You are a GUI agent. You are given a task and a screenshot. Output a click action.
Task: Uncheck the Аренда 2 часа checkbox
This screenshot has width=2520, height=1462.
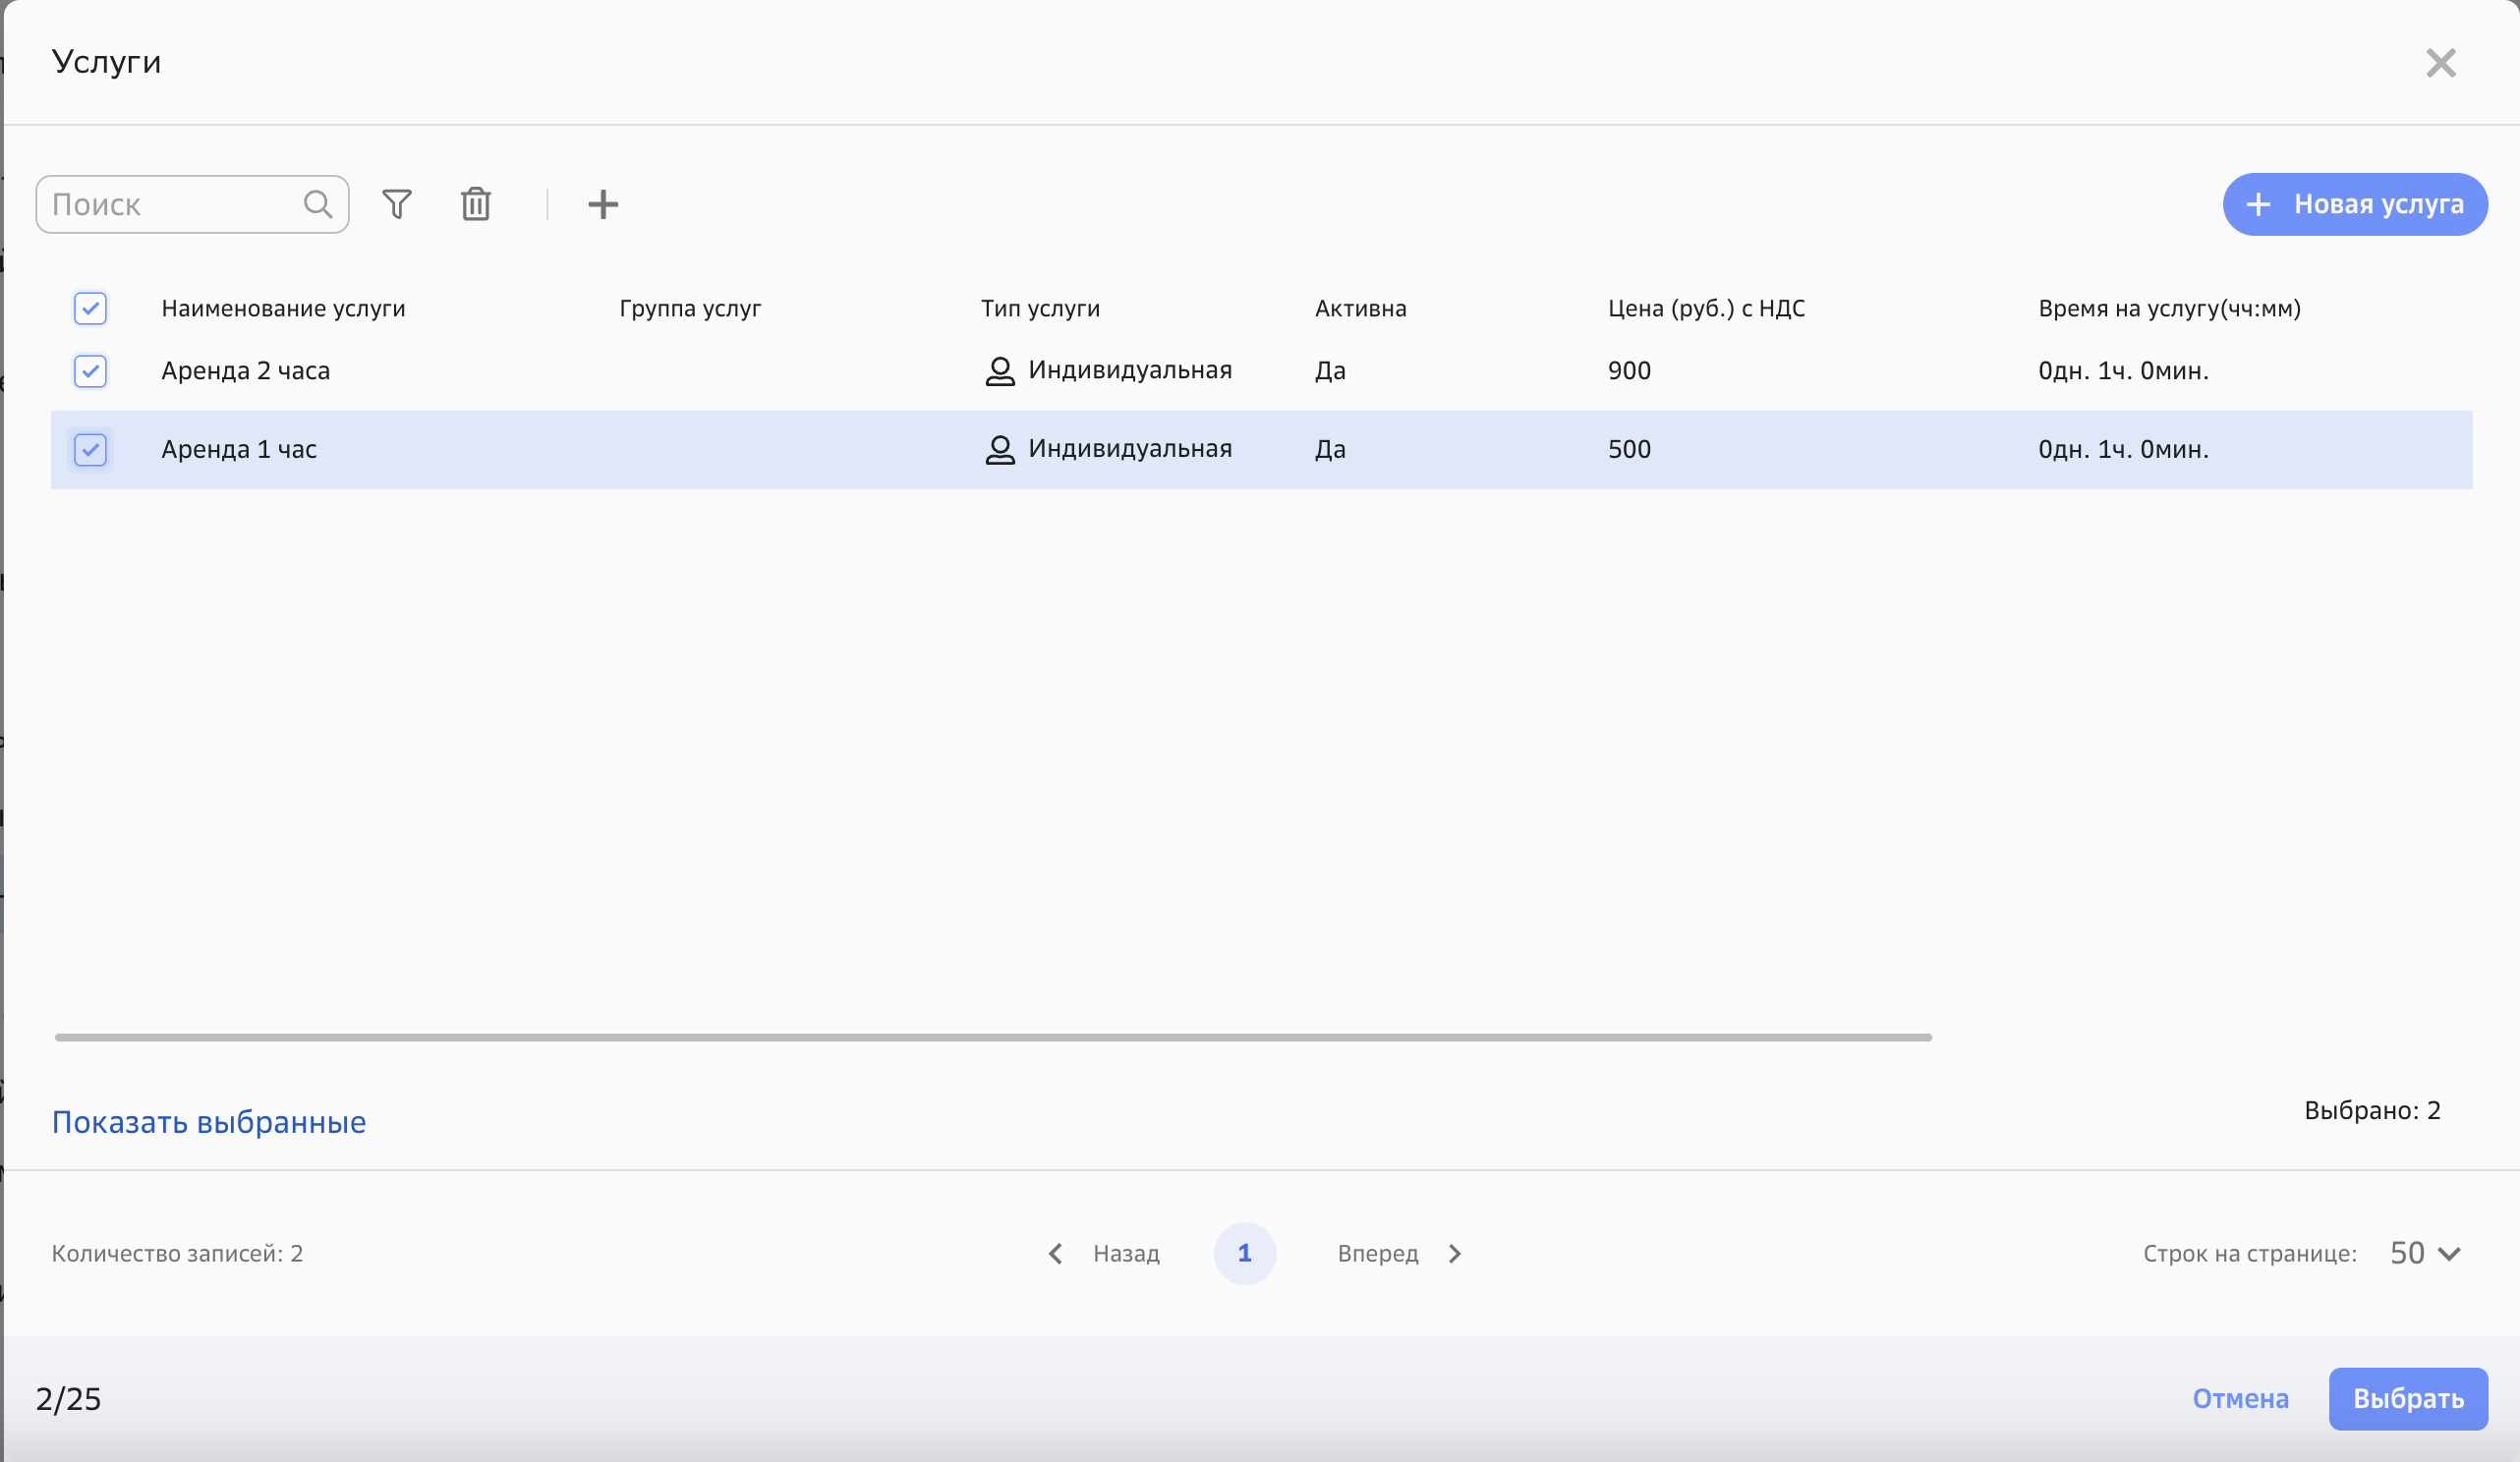point(90,371)
